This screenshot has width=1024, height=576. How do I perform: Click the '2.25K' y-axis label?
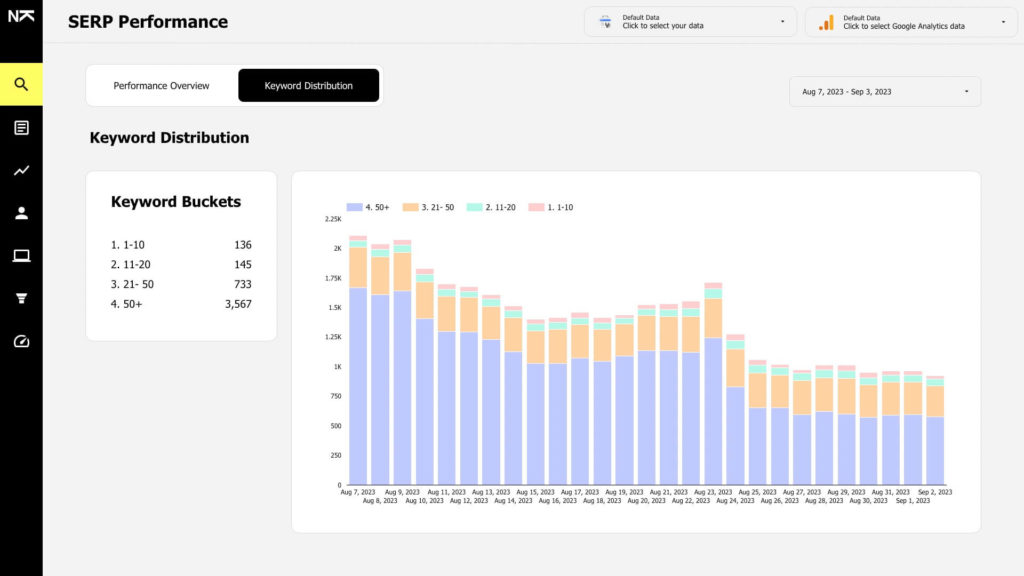point(333,219)
